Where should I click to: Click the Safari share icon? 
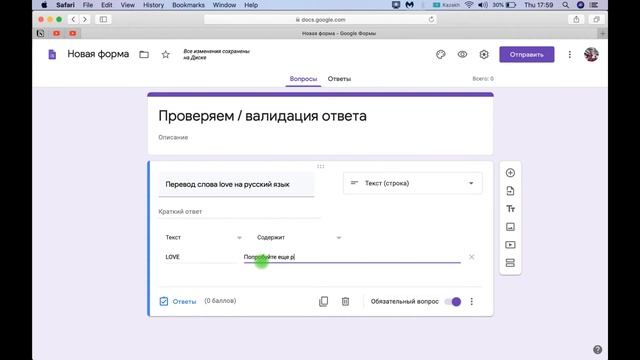pos(576,19)
